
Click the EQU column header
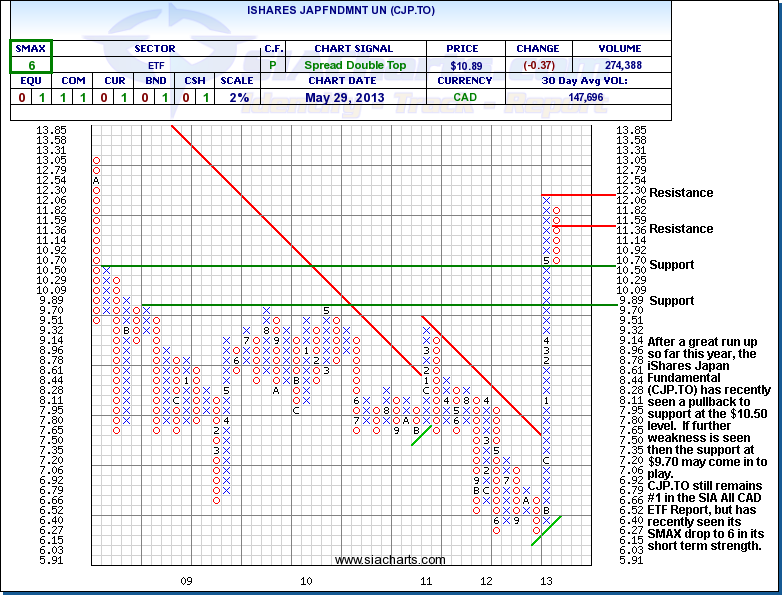[30, 81]
